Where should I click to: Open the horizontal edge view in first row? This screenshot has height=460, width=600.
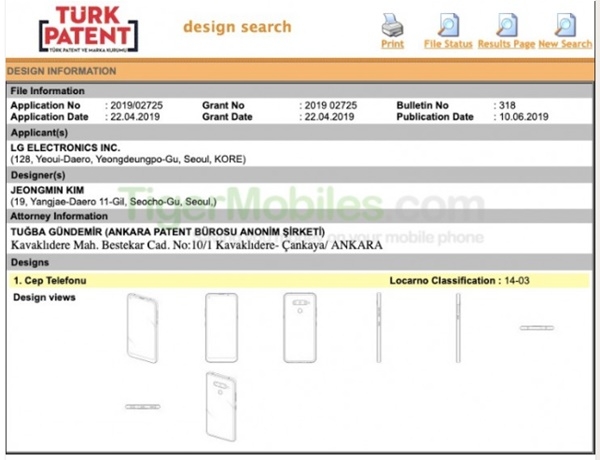537,328
